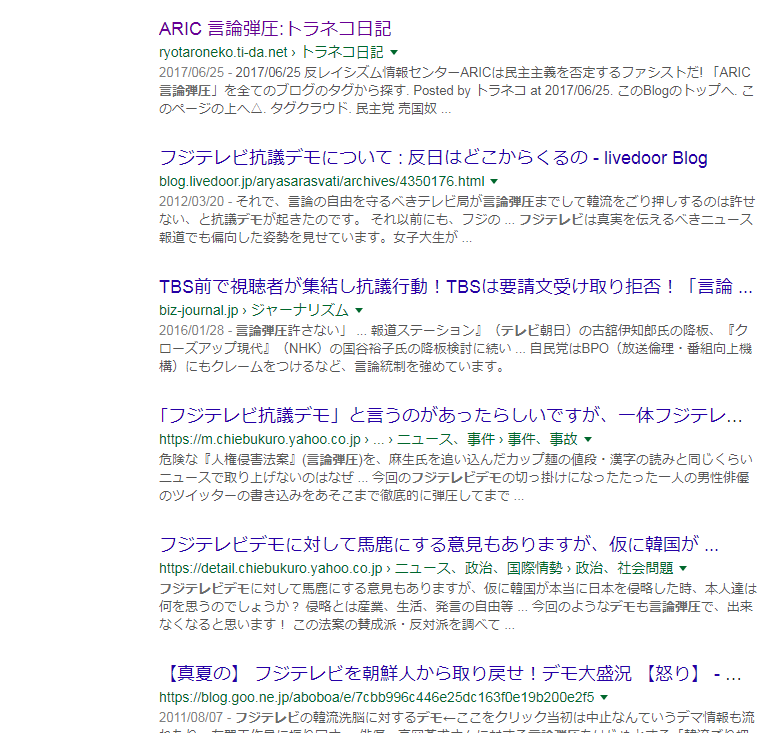Click the breadcrumb 'biz-journal.jp › ジャーナリズム'

coord(254,310)
